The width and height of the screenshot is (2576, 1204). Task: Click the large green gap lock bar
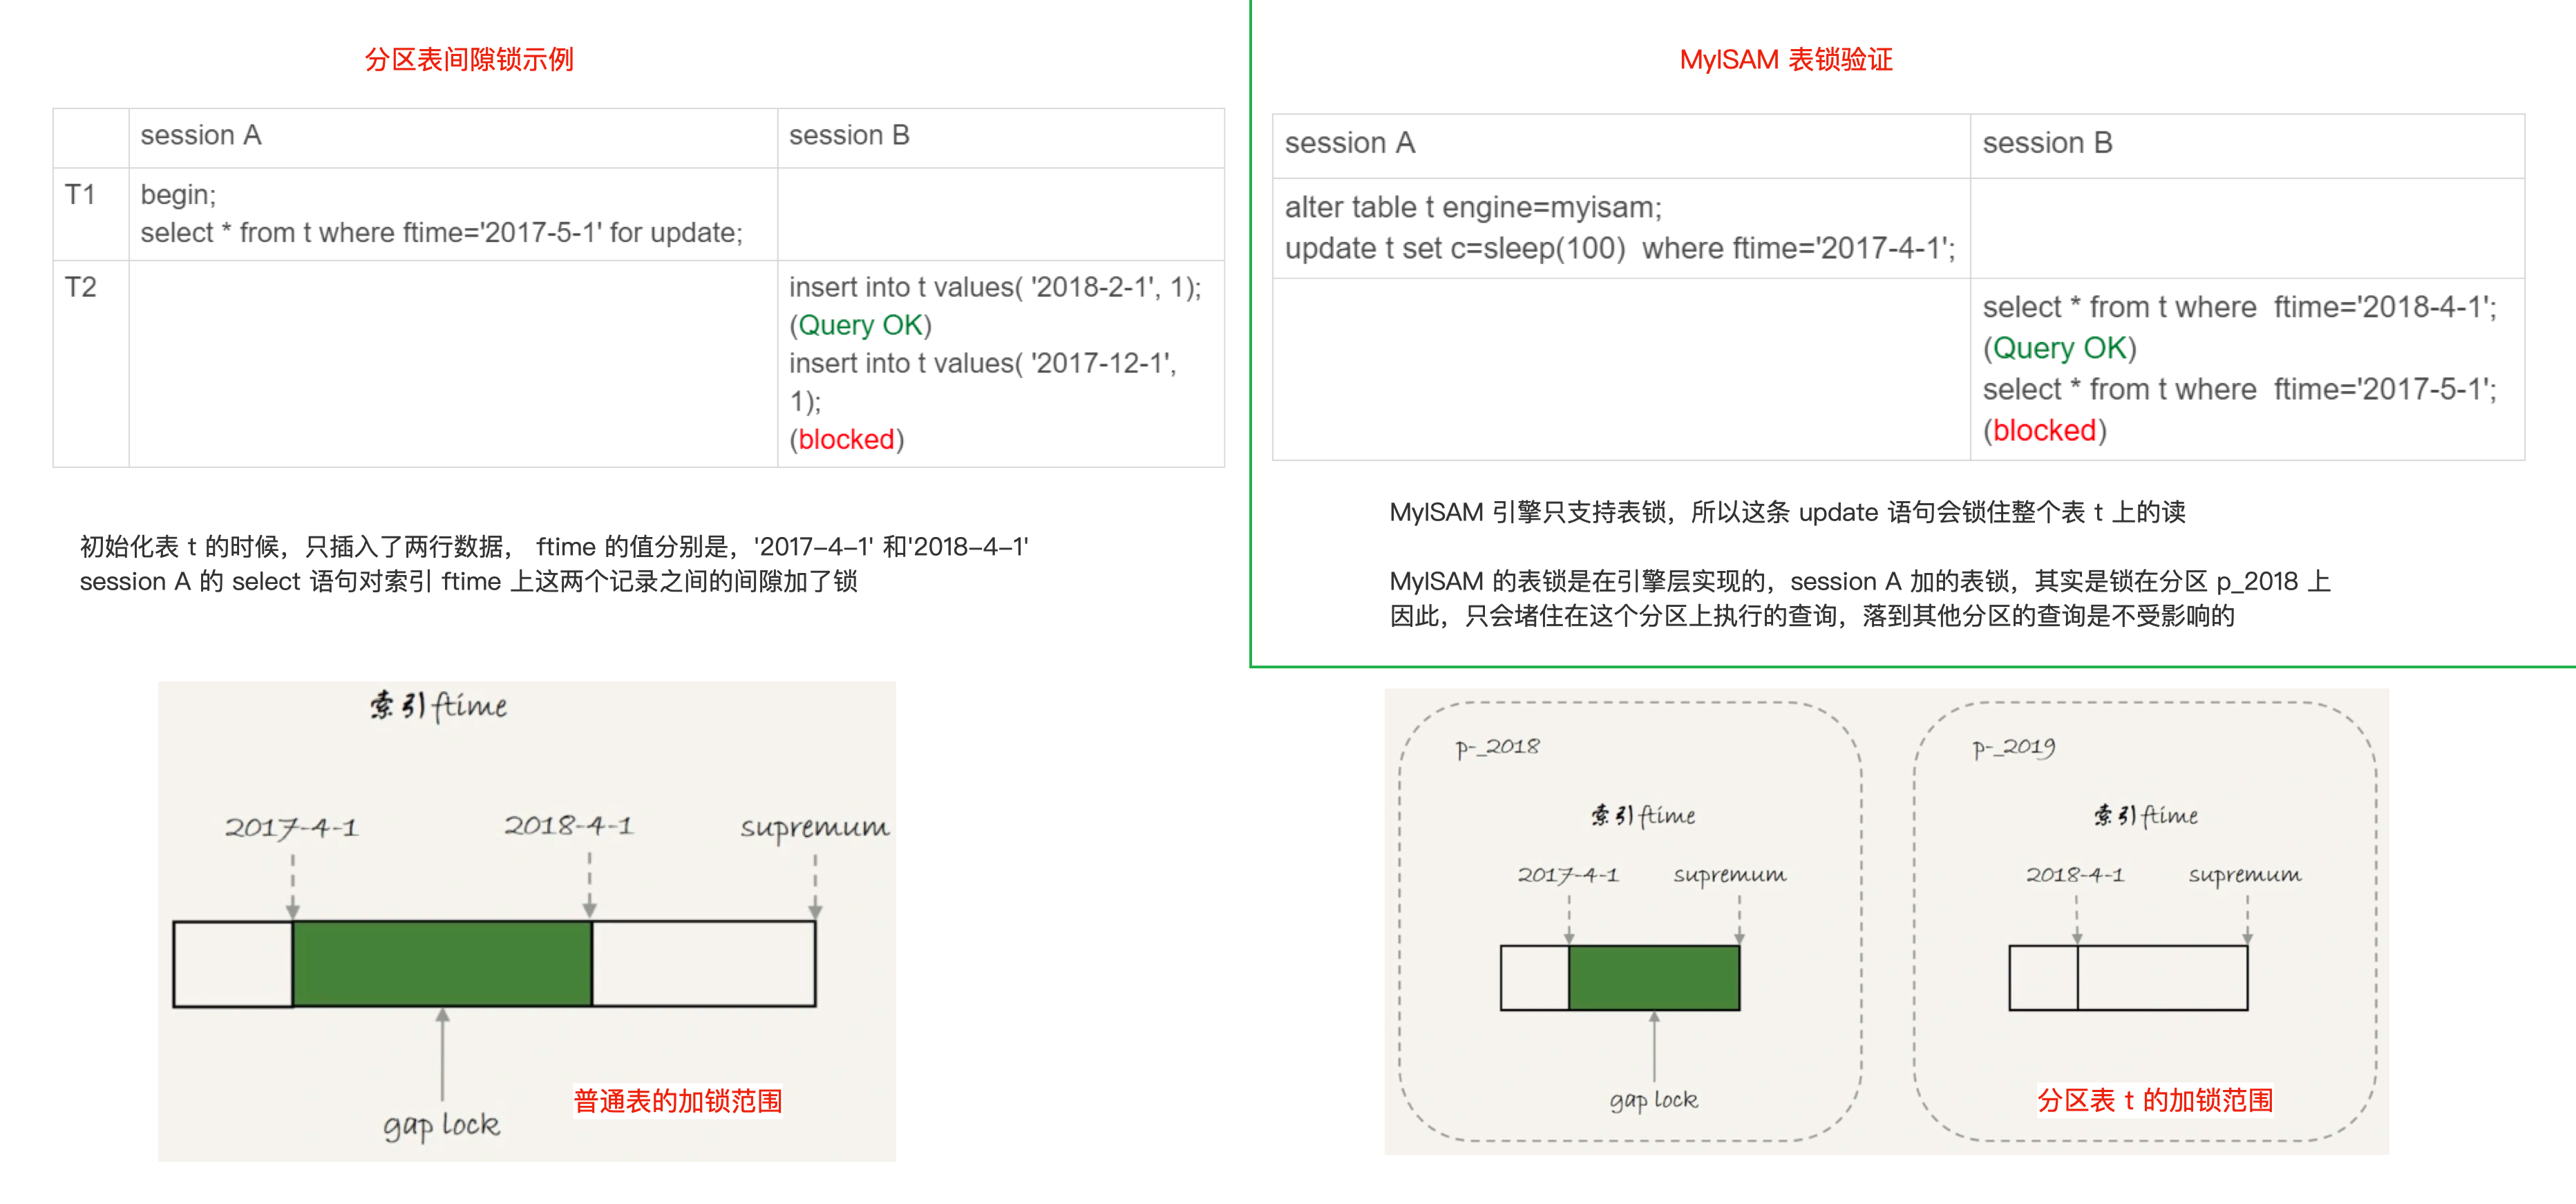point(442,963)
